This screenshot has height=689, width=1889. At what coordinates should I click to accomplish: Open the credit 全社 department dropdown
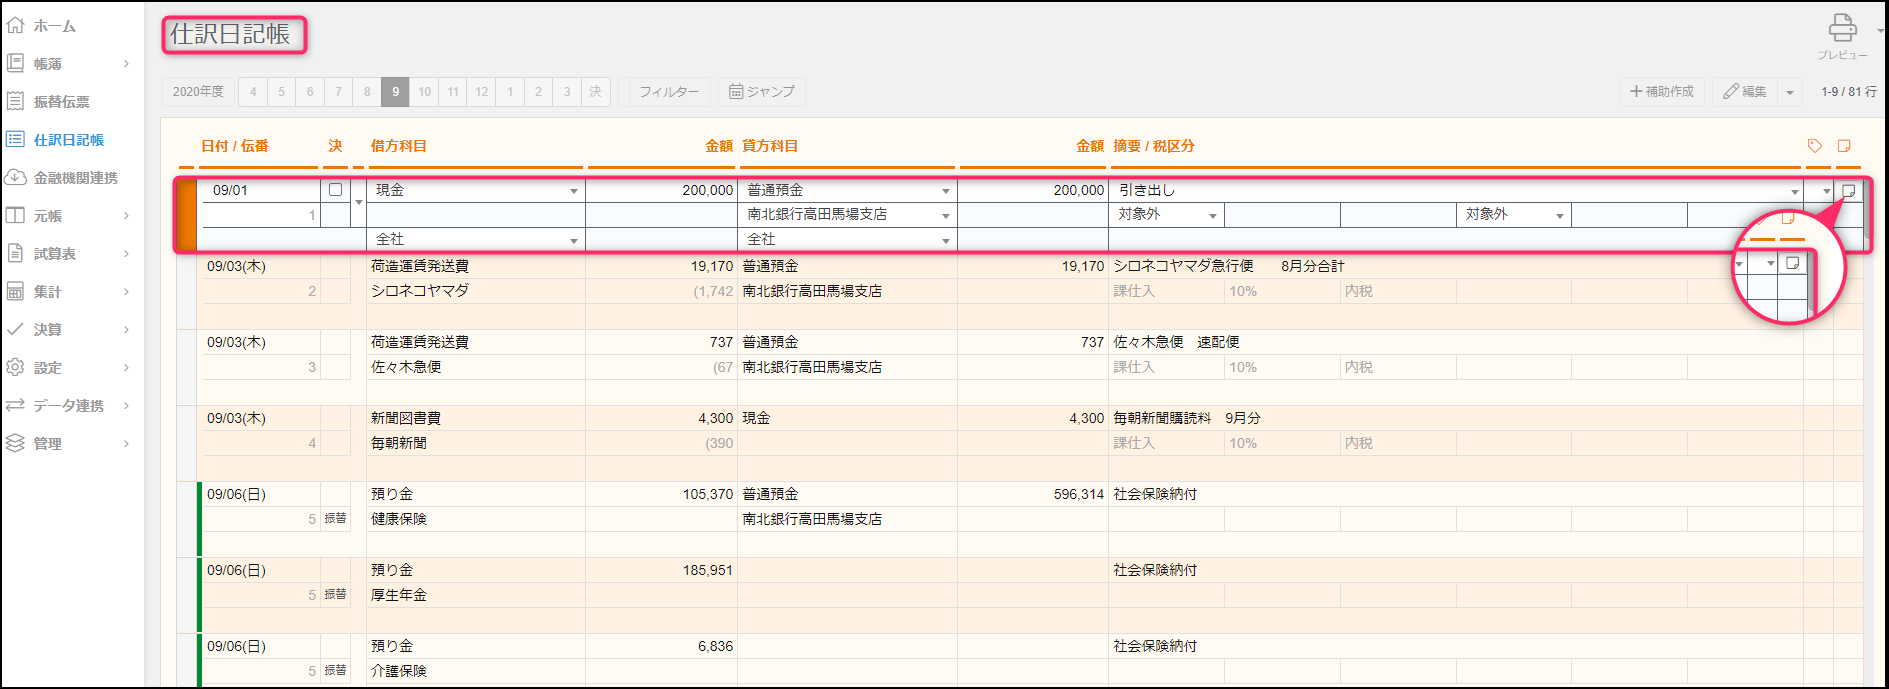pos(945,240)
